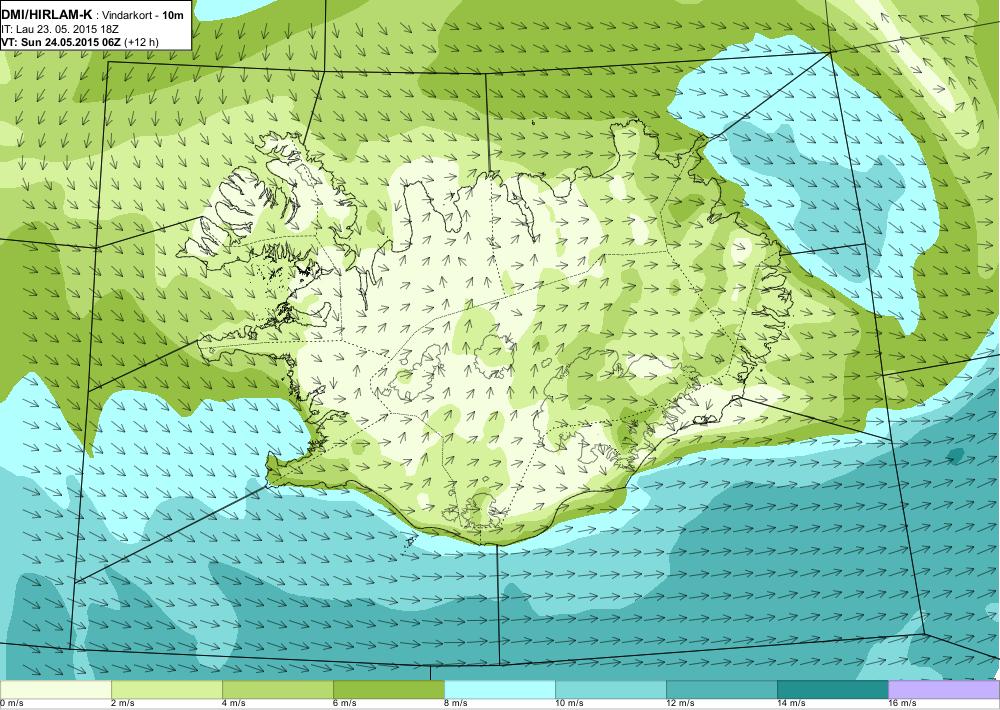
Task: Click the '16 m/s' legend label
Action: click(x=902, y=704)
